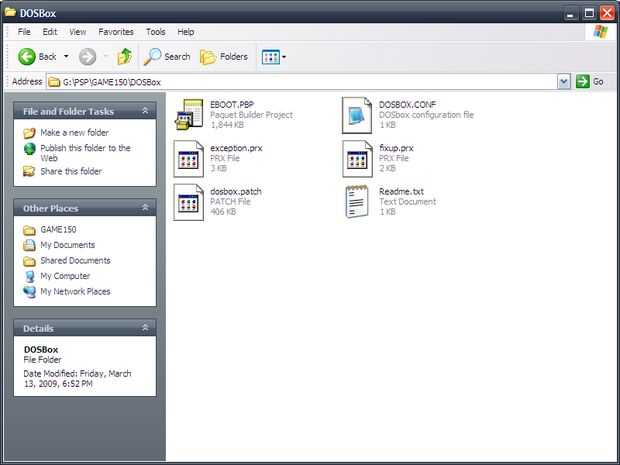Click the Share this folder icon
Screen dimensions: 620x465
pyautogui.click(x=29, y=171)
